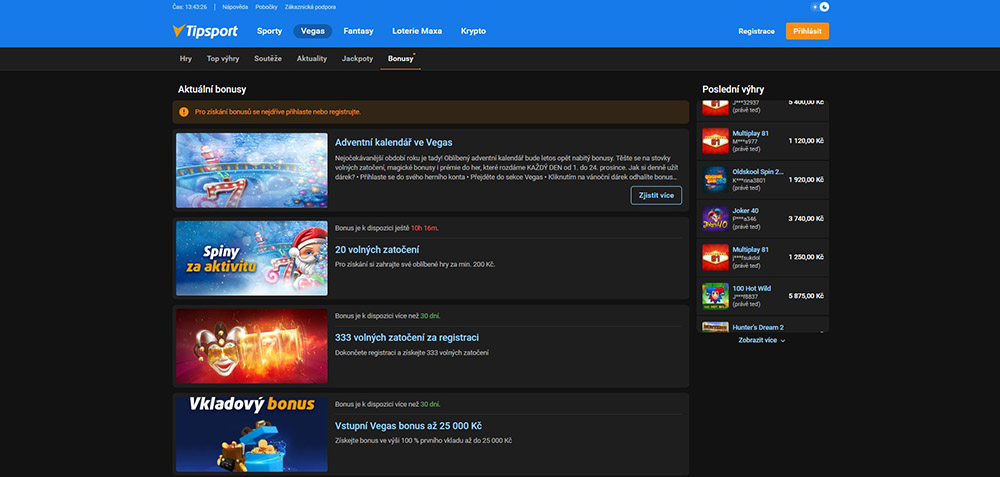This screenshot has width=1000, height=477.
Task: Click the Zjistit více button
Action: 656,195
